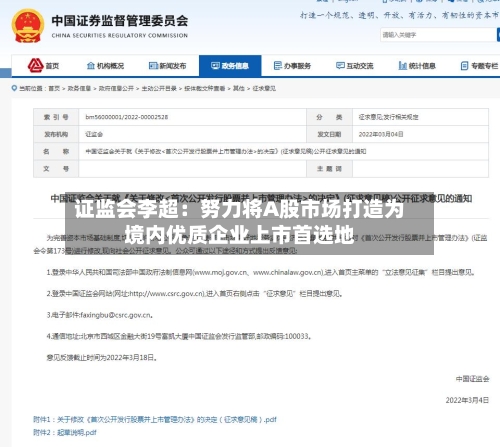Click the 统计信息 chart icon
The image size is (500, 447).
pyautogui.click(x=403, y=66)
